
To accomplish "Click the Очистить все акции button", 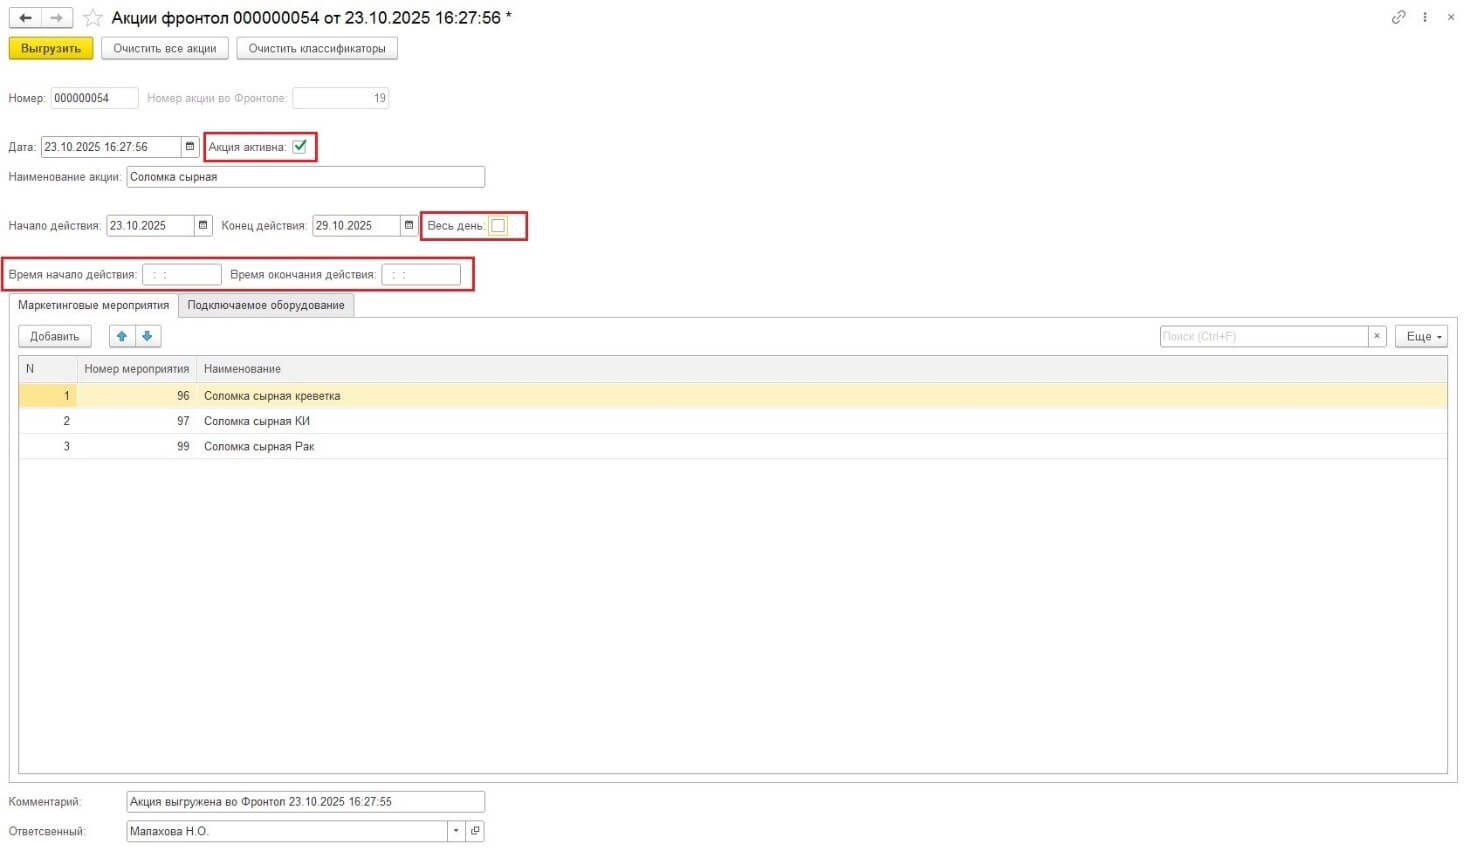I will (x=165, y=49).
